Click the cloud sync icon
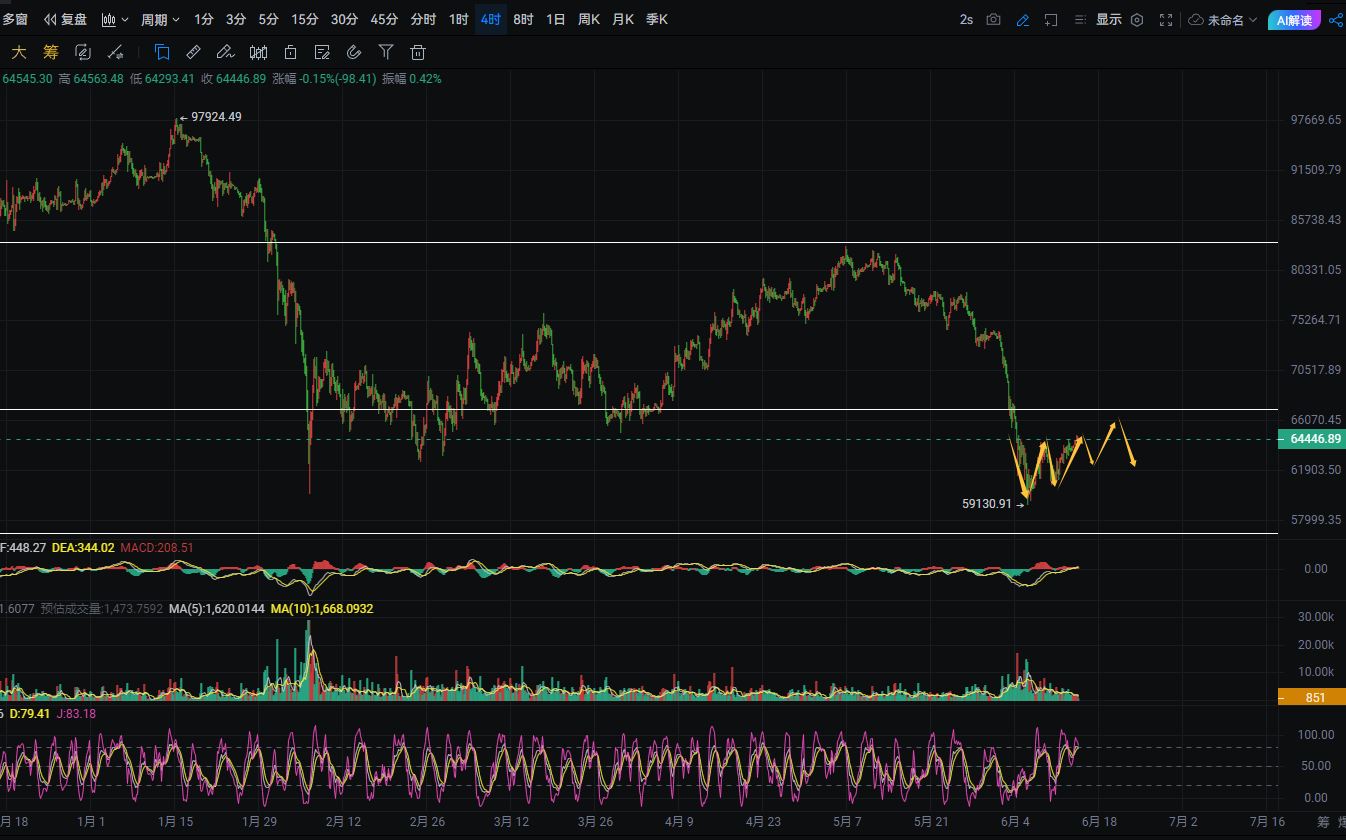The width and height of the screenshot is (1346, 840). (x=1196, y=19)
